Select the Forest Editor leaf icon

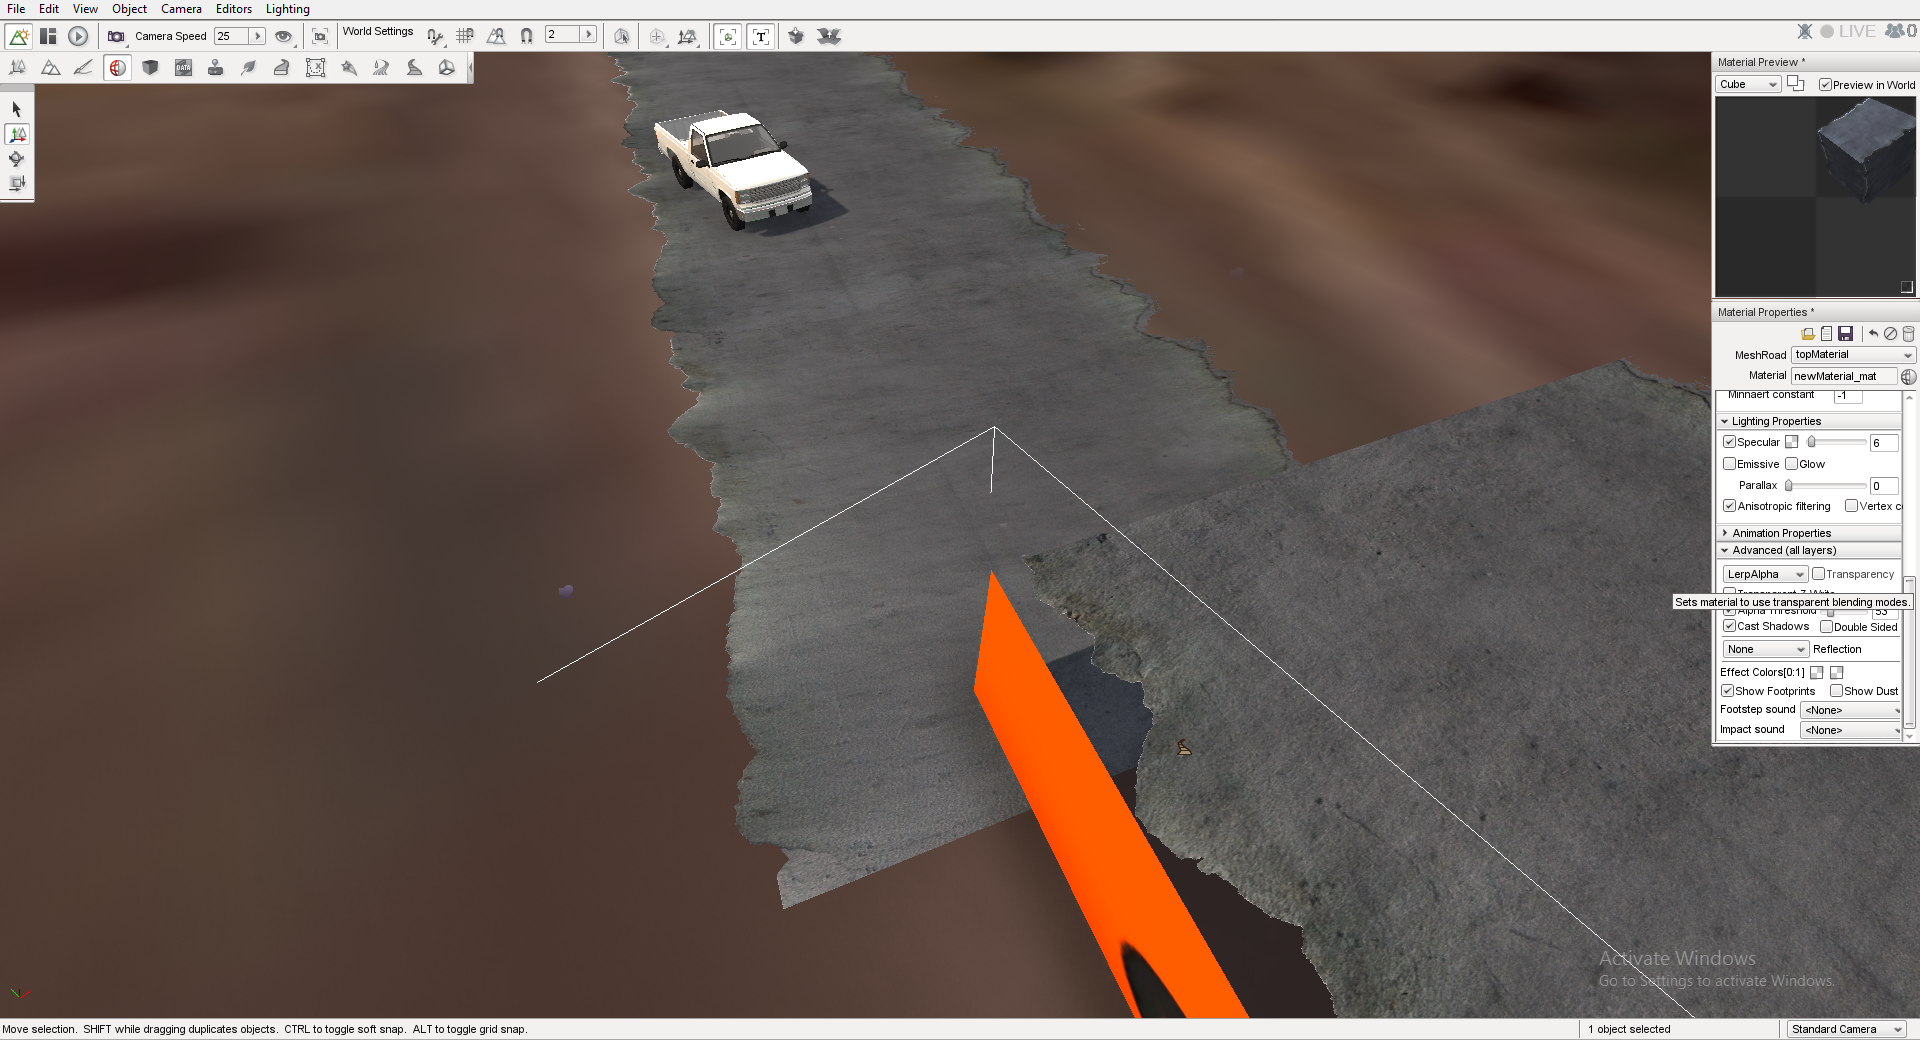tap(249, 68)
